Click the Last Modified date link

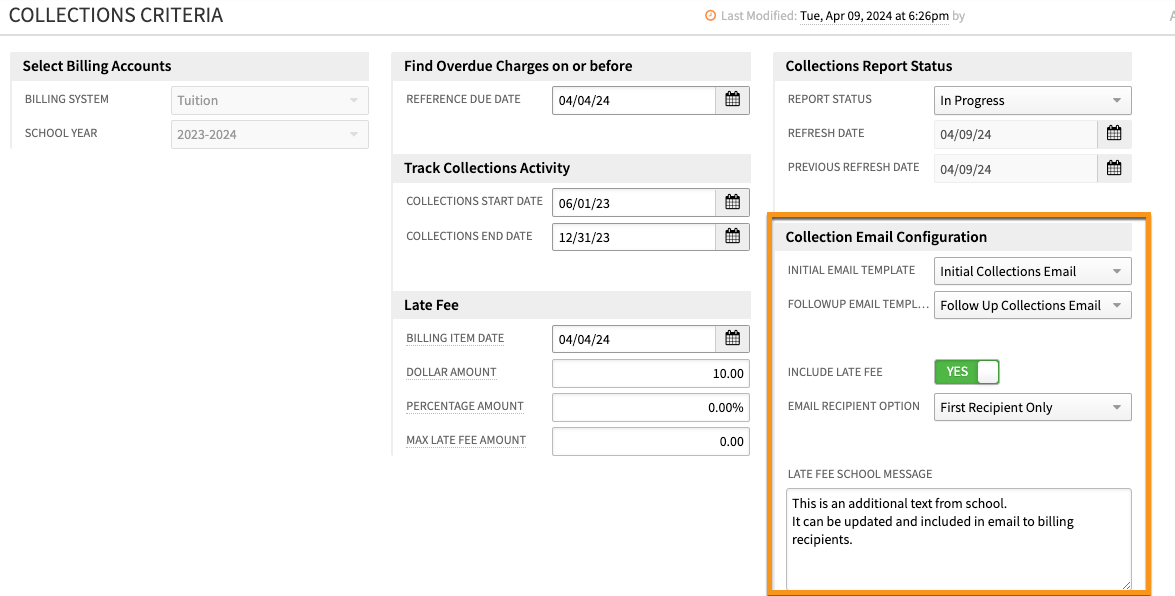point(875,16)
